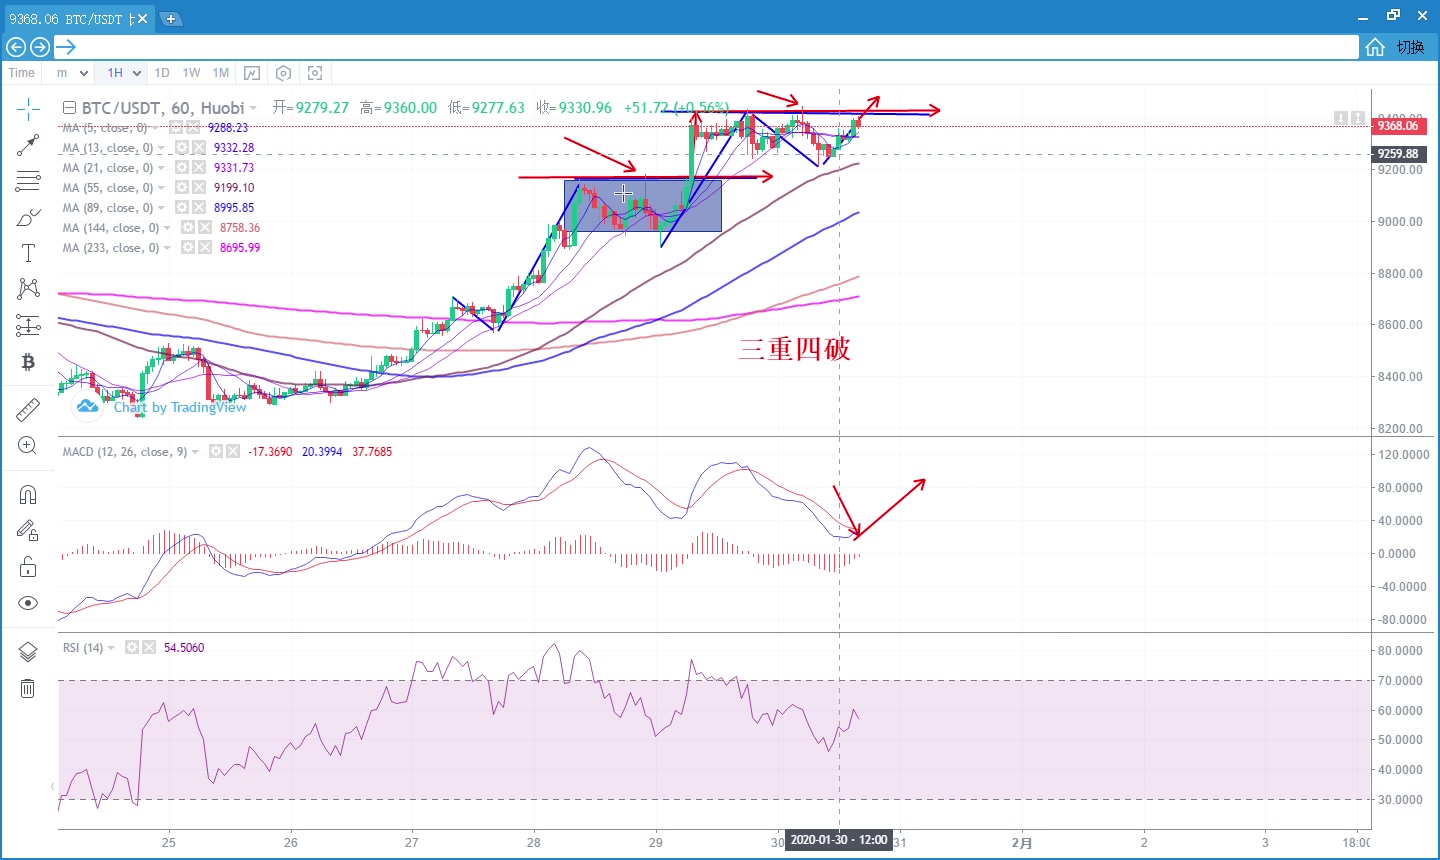Screen dimensions: 1440x860
Task: Toggle magnet mode for drawings
Action: (x=28, y=495)
